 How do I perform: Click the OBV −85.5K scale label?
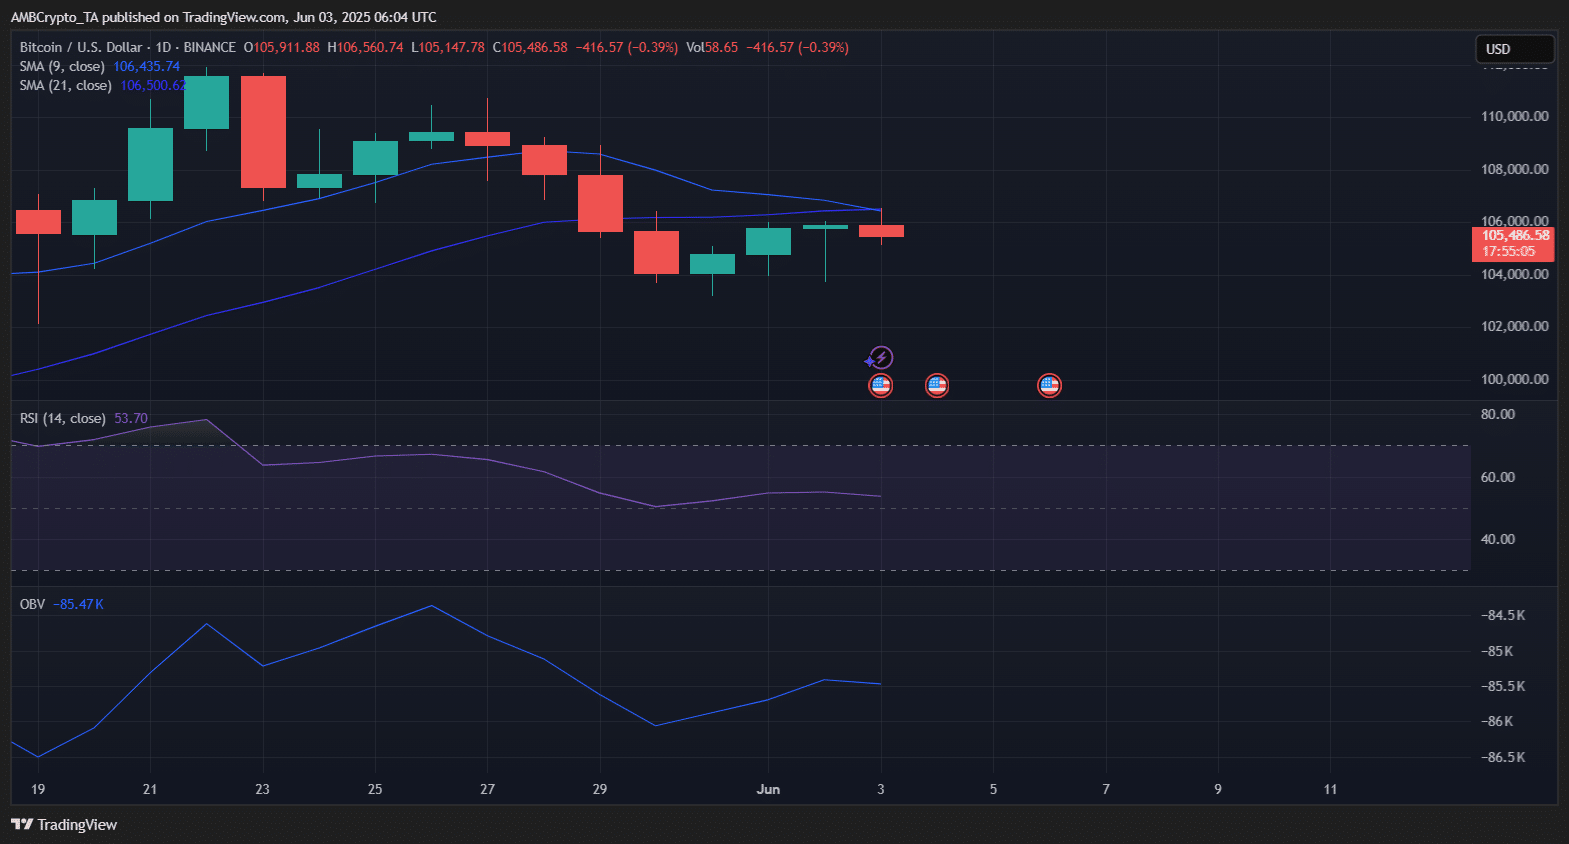click(1503, 686)
